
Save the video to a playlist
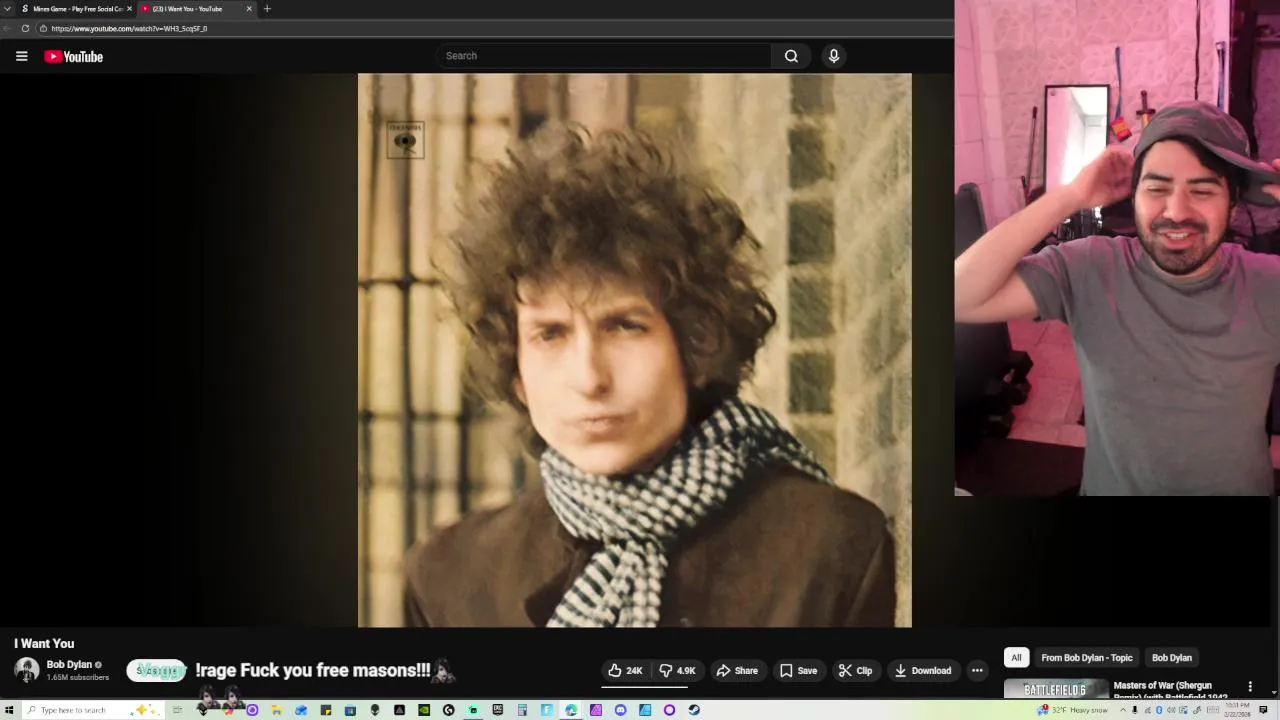point(798,671)
